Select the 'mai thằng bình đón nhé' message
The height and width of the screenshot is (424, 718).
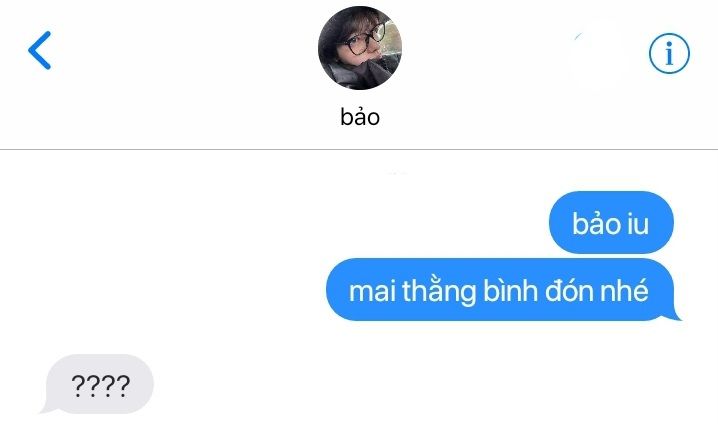tap(503, 290)
